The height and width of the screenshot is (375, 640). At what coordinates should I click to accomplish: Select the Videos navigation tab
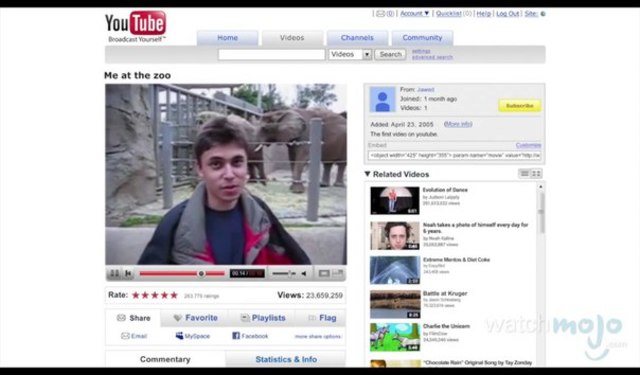point(292,38)
